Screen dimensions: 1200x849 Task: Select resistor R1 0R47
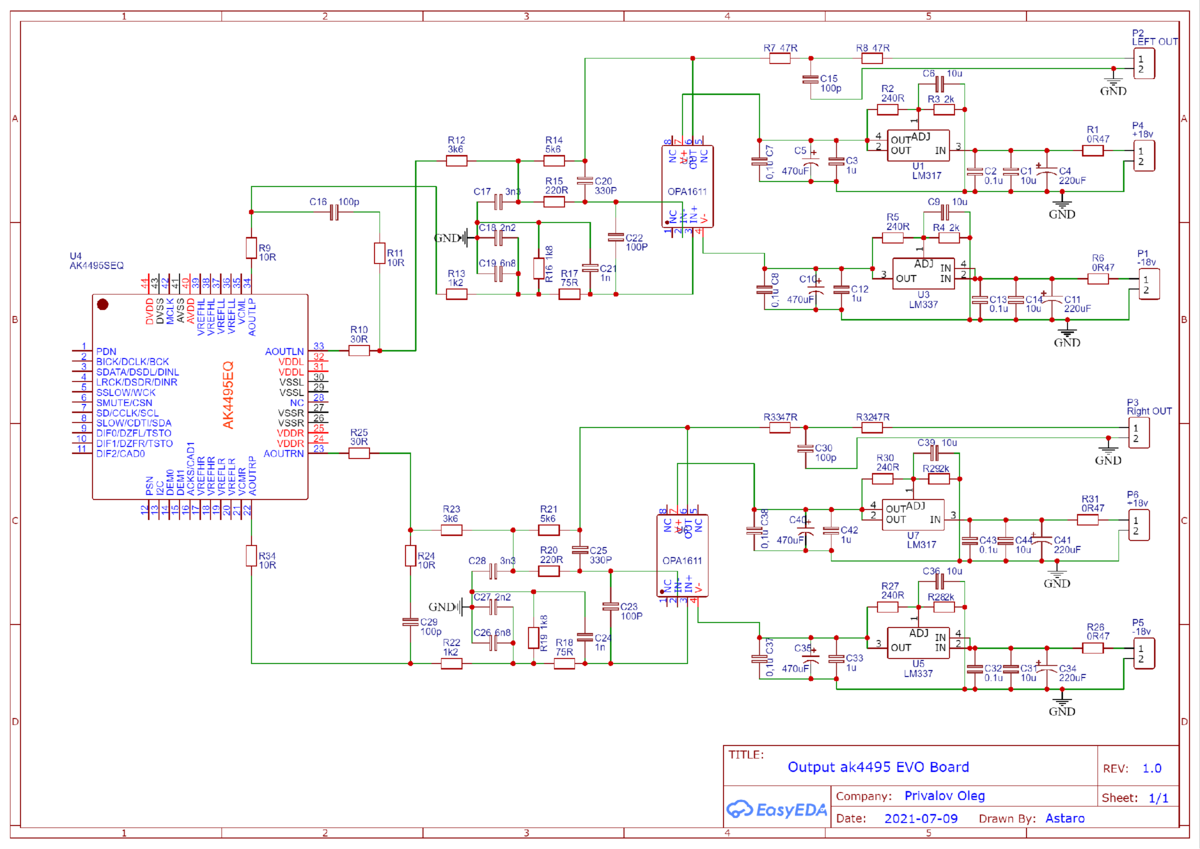click(x=1093, y=152)
